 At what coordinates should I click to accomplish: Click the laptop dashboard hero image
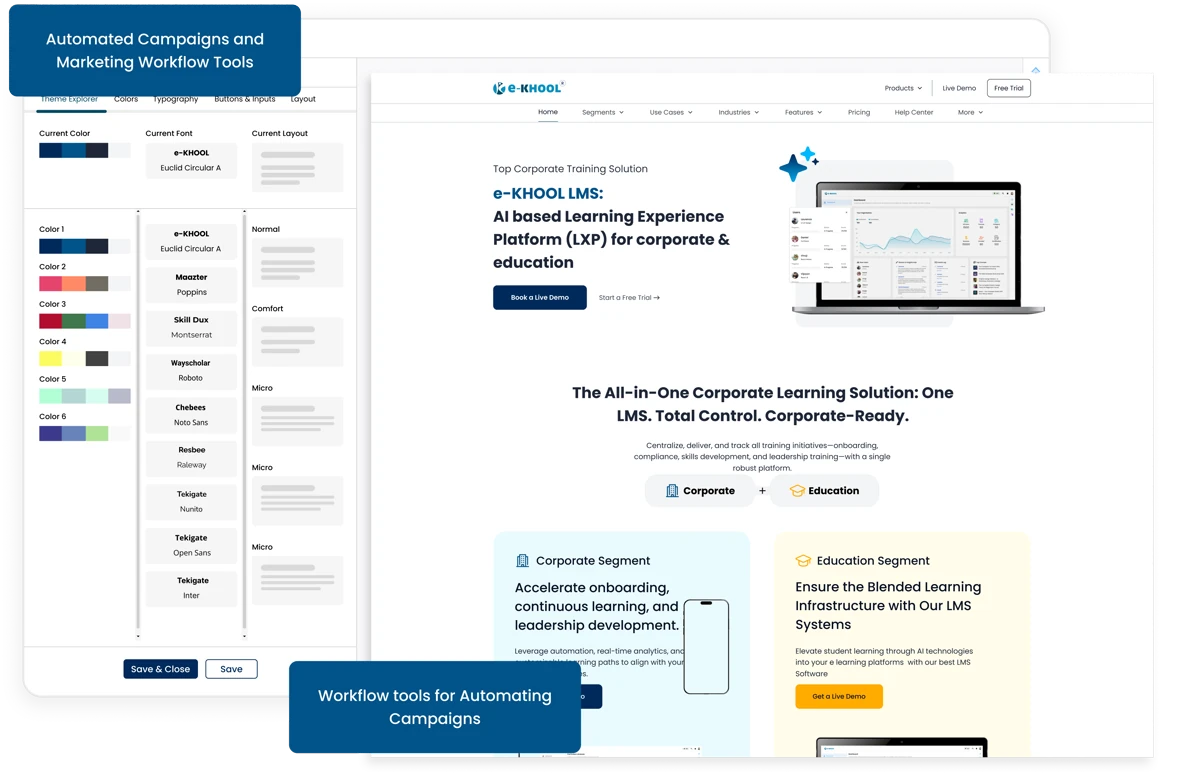coord(918,248)
